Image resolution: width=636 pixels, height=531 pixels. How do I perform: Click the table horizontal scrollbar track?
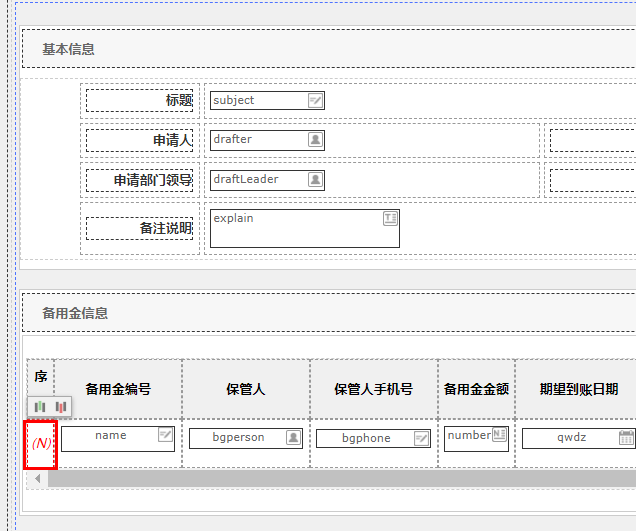(x=342, y=479)
